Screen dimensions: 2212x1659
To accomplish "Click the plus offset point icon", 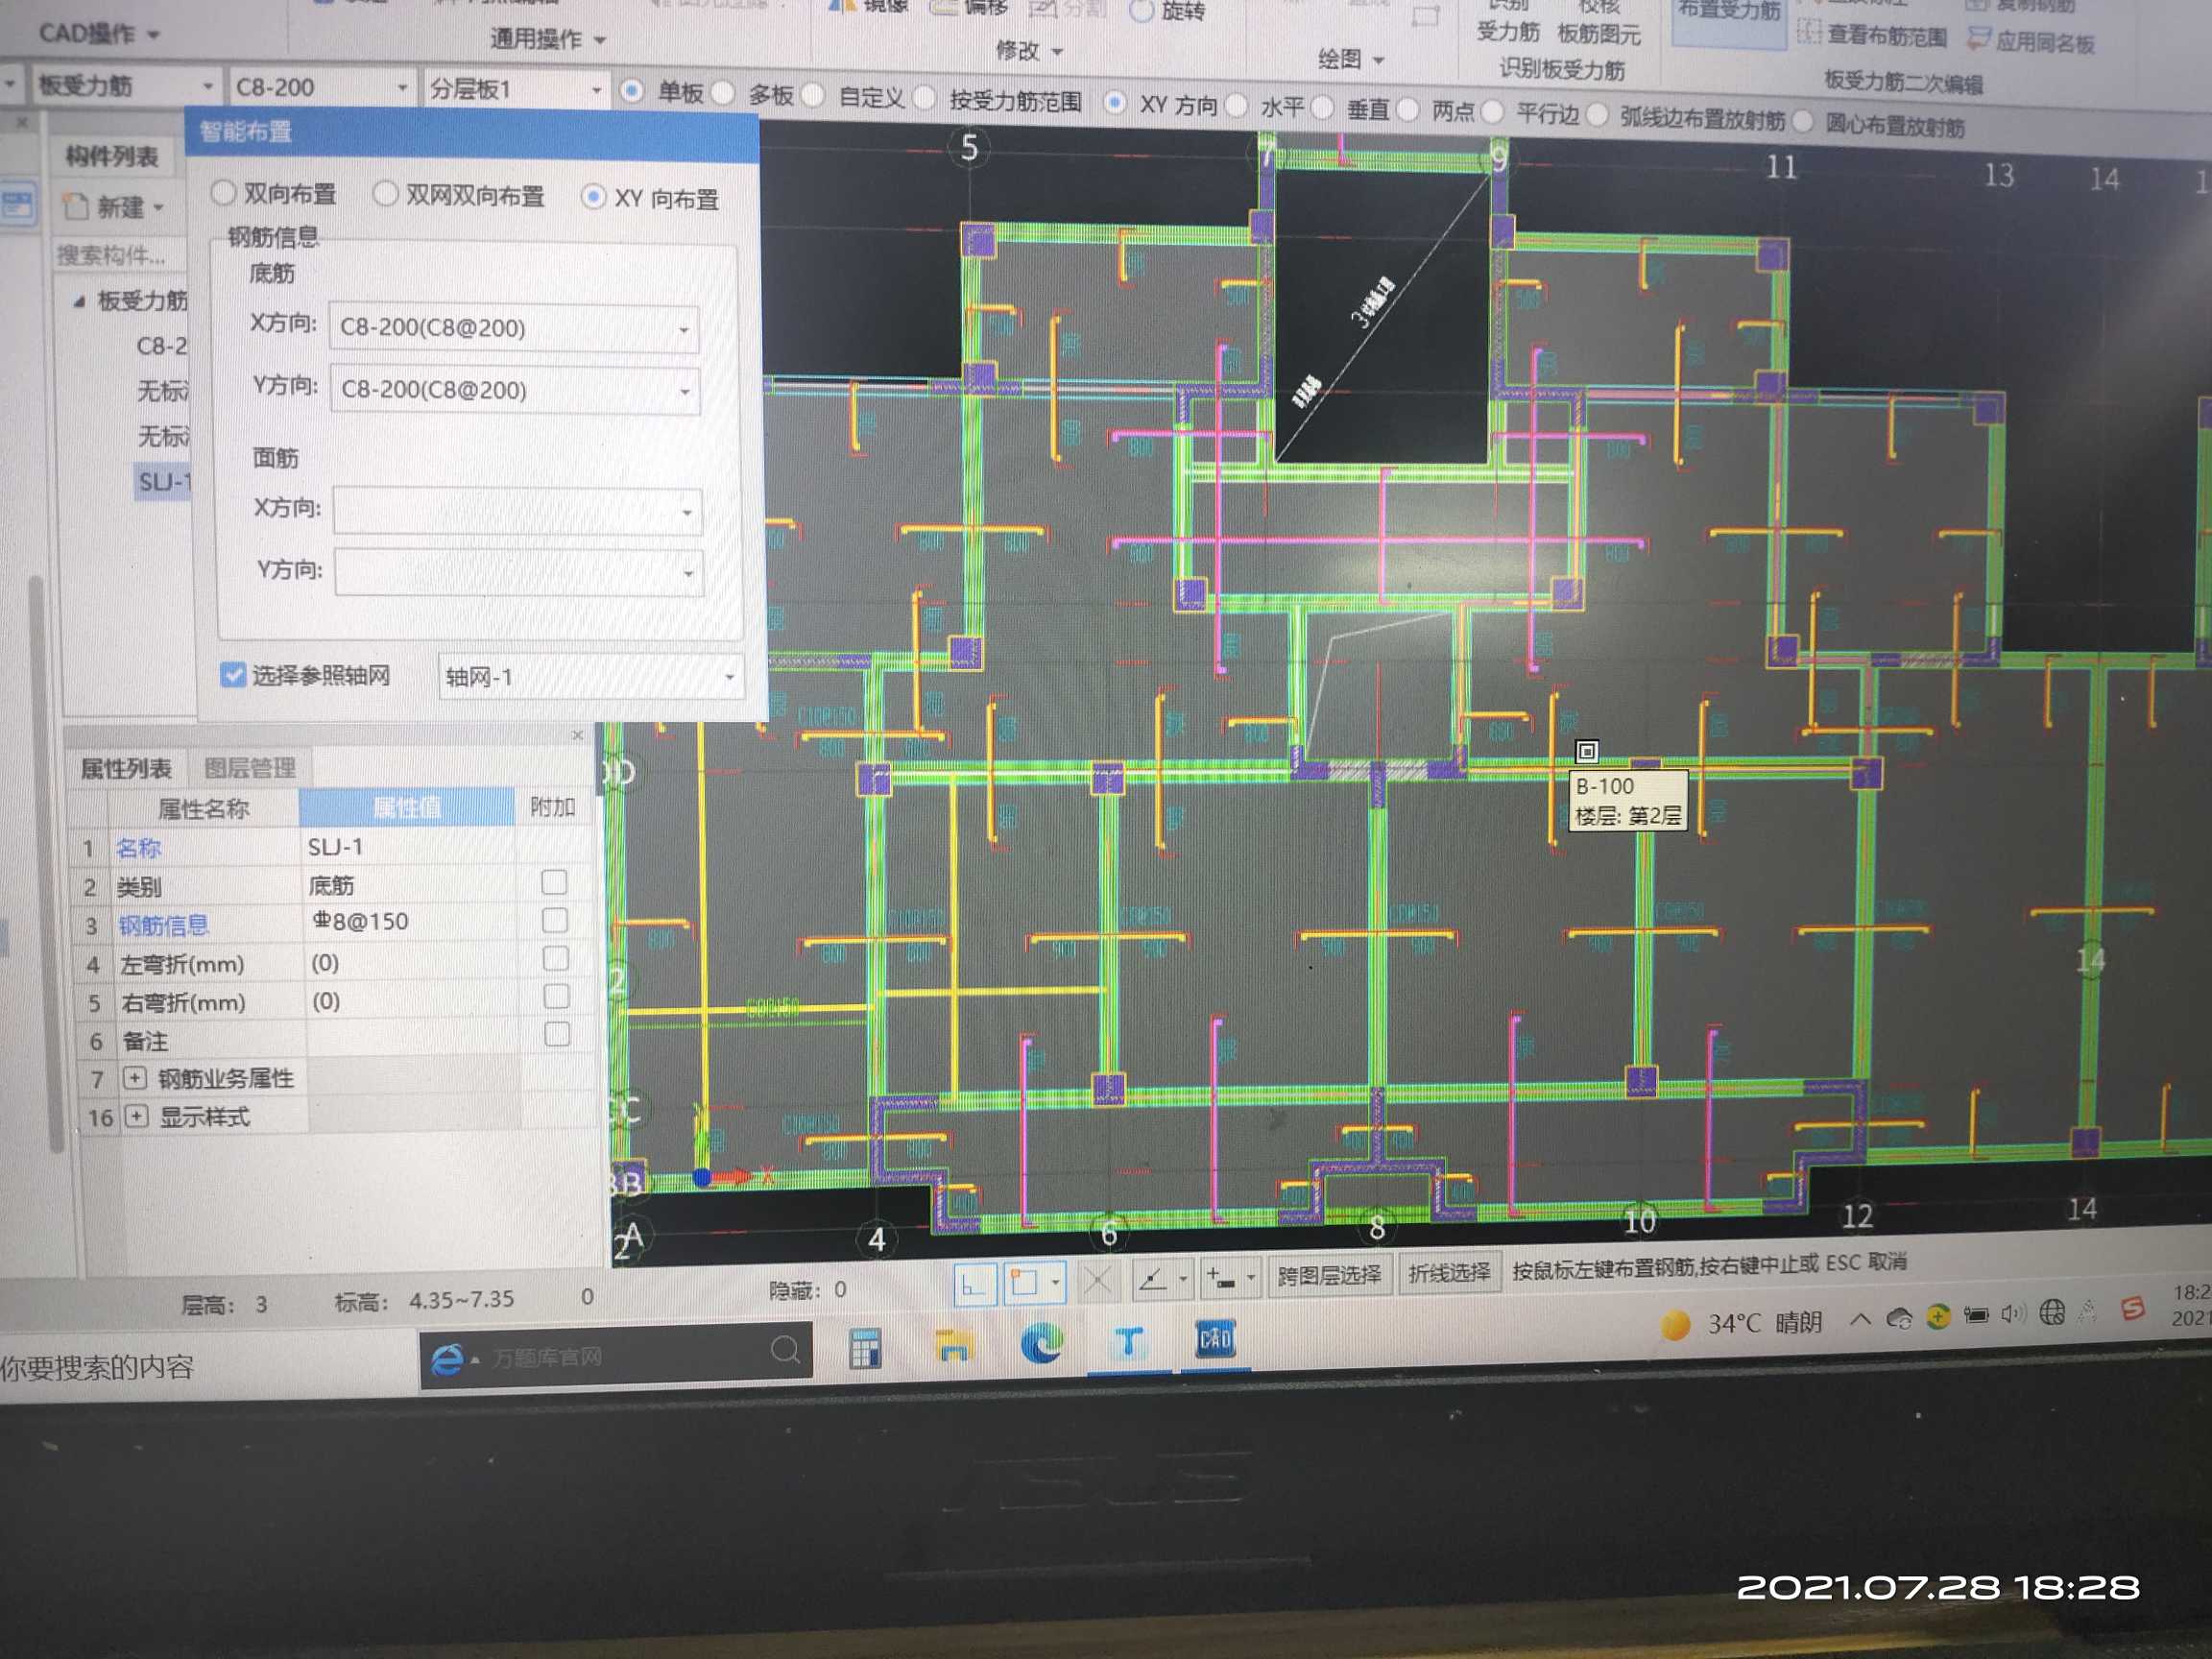I will 1220,1278.
